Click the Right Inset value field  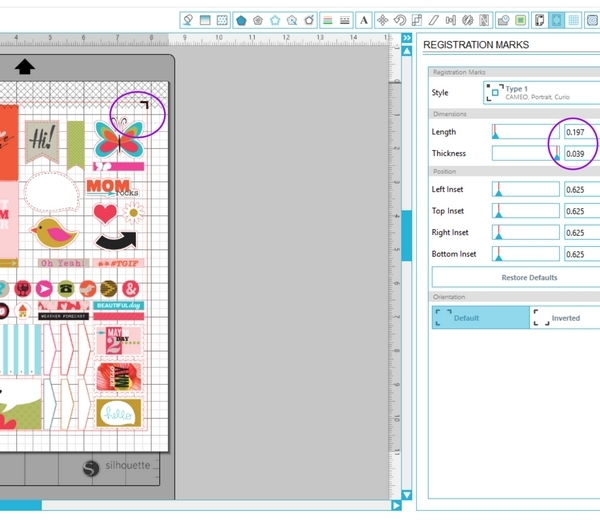point(582,232)
